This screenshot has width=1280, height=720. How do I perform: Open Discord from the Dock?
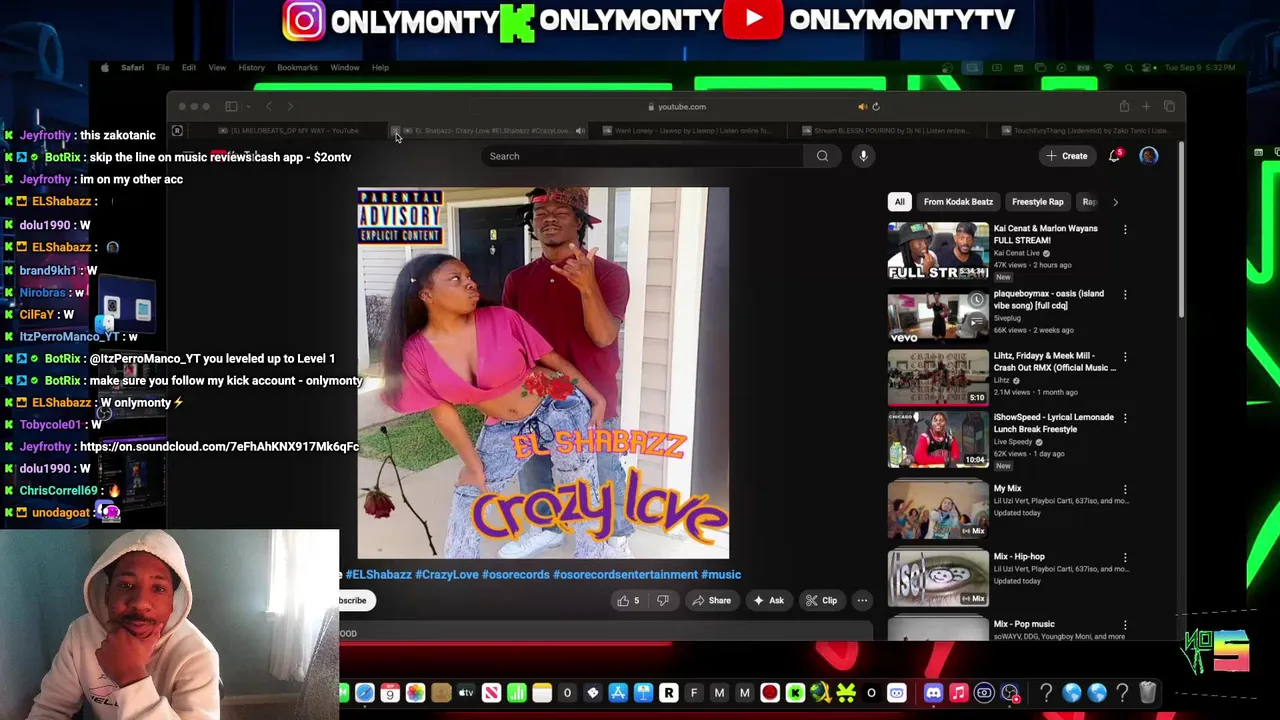933,693
